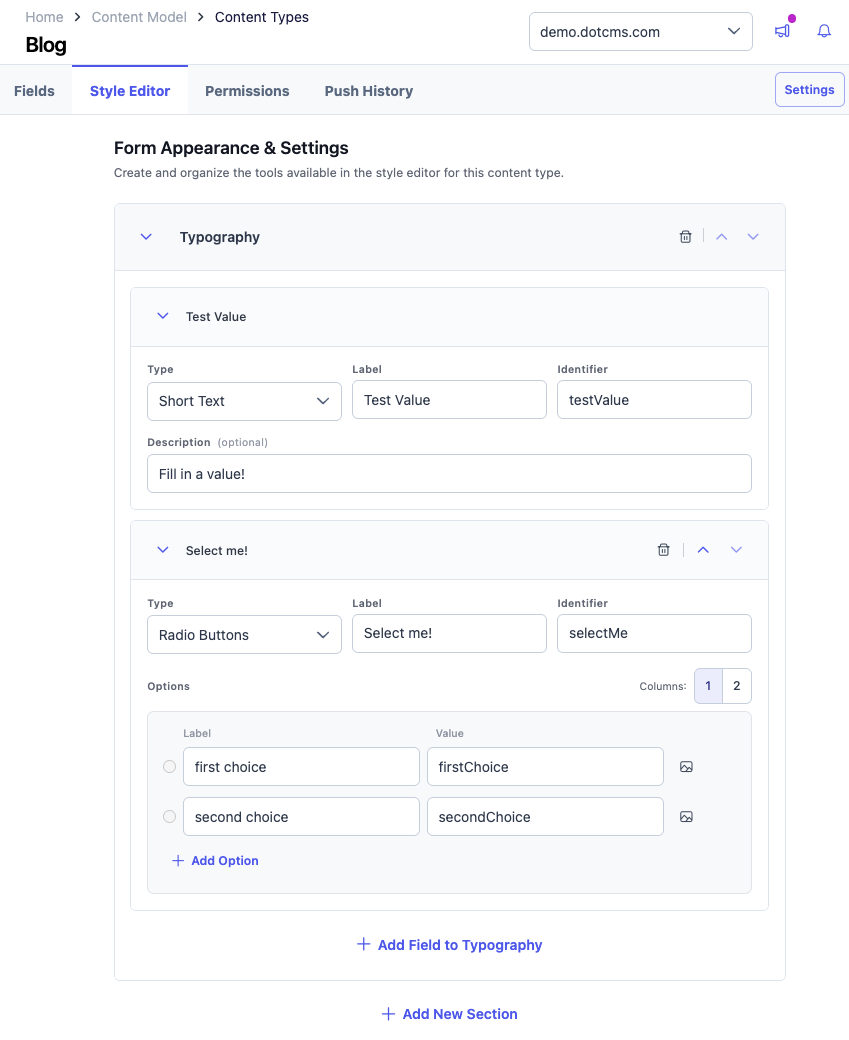This screenshot has height=1040, width=849.
Task: Add image to second choice option
Action: [x=686, y=816]
